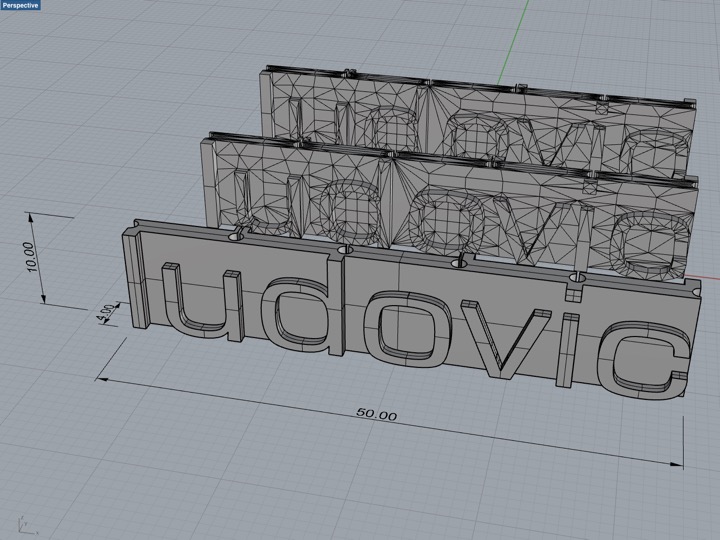Open the Perspective viewport title menu
The width and height of the screenshot is (720, 540).
(x=20, y=5)
